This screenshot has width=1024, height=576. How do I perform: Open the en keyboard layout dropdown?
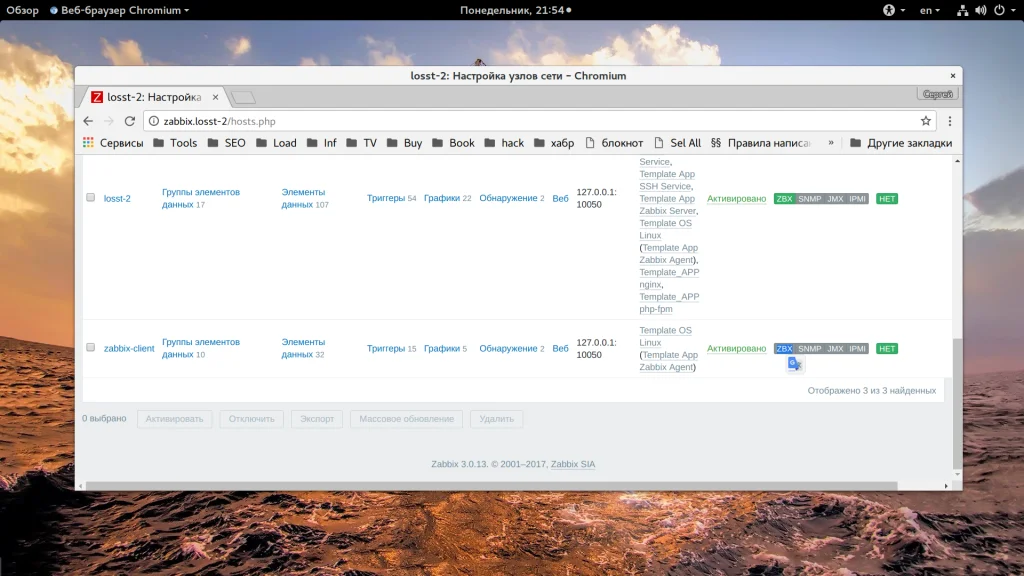930,10
